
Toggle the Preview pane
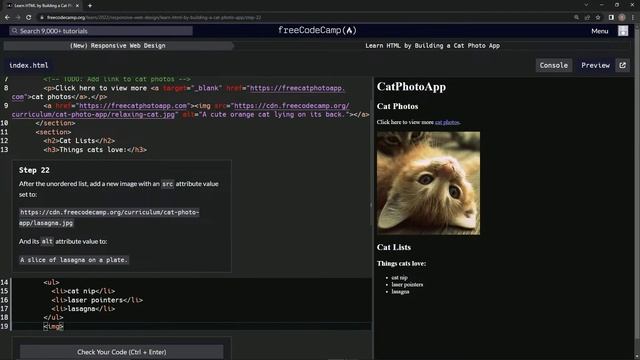click(595, 65)
